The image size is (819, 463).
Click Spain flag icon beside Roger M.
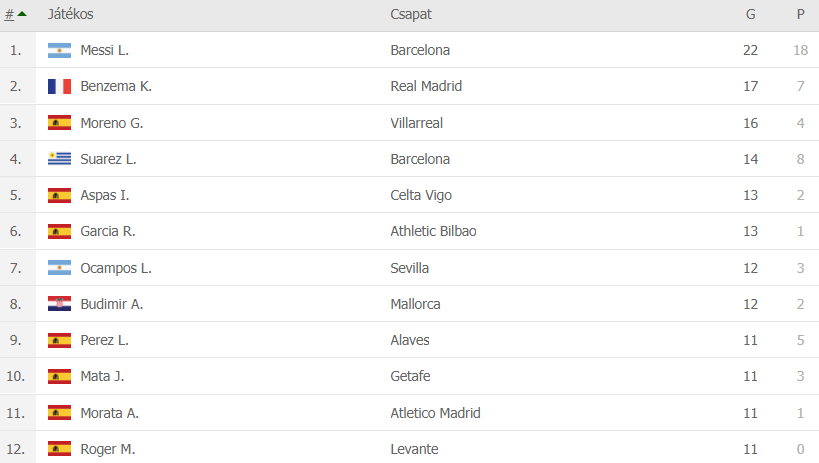[59, 449]
